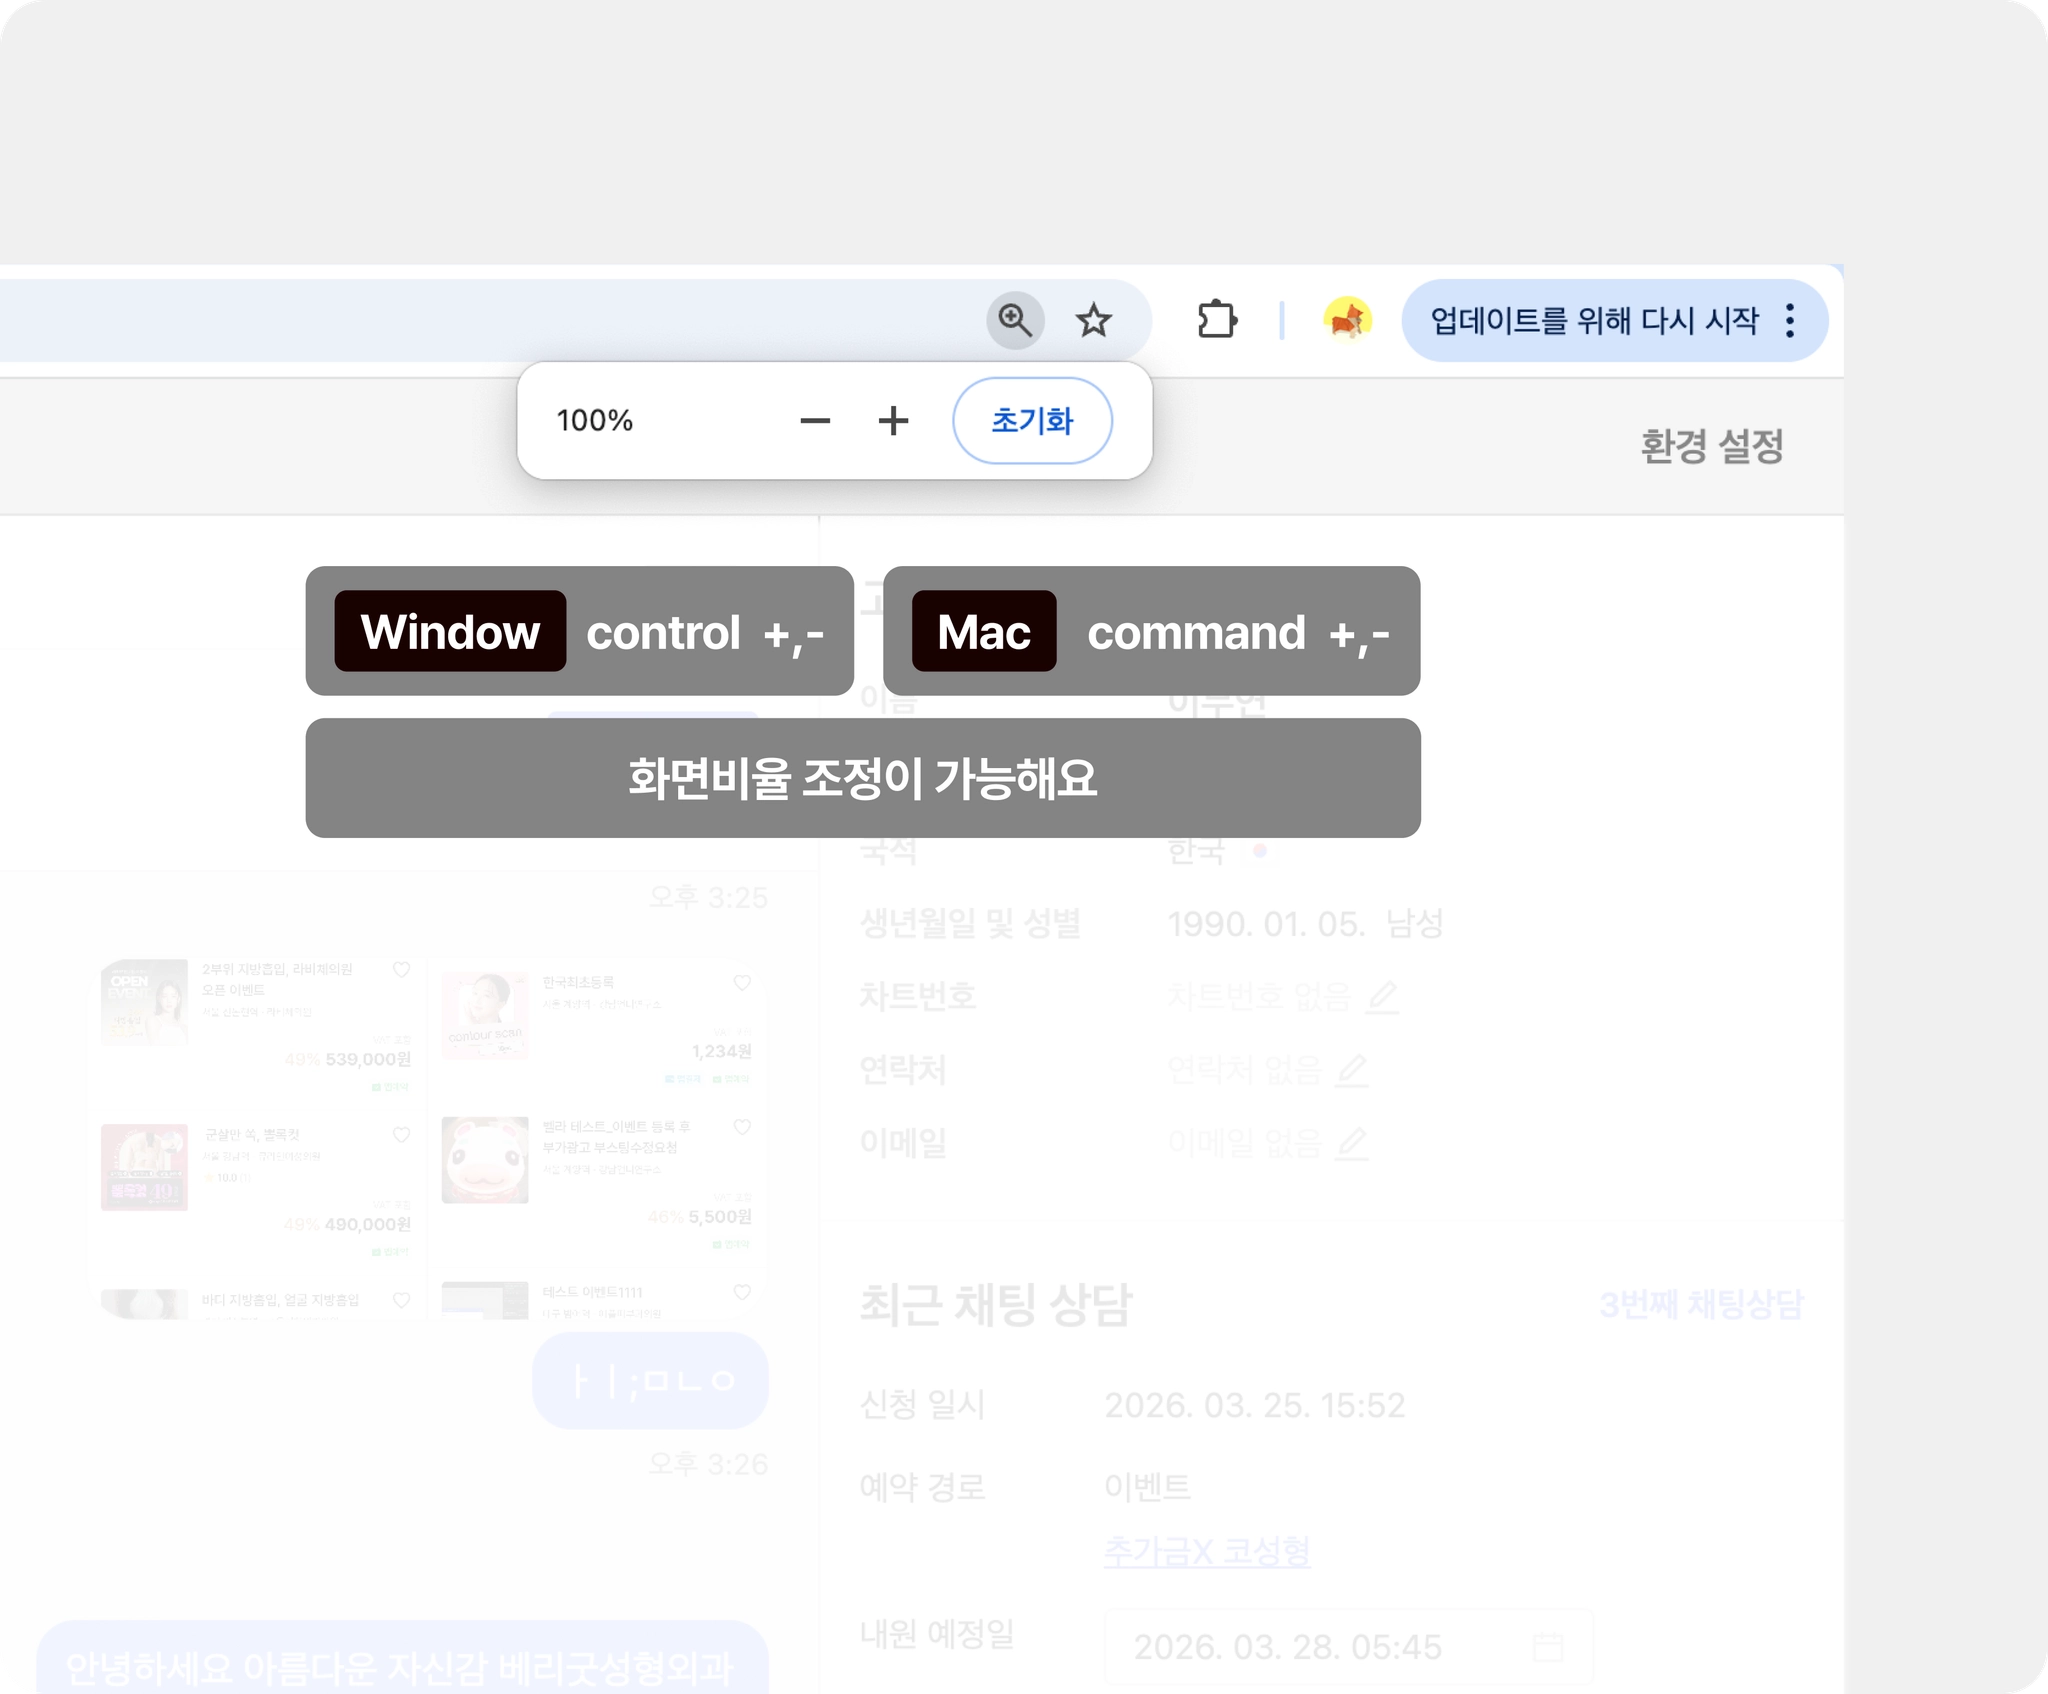
Task: Open calendar icon in visit date field
Action: point(1548,1646)
